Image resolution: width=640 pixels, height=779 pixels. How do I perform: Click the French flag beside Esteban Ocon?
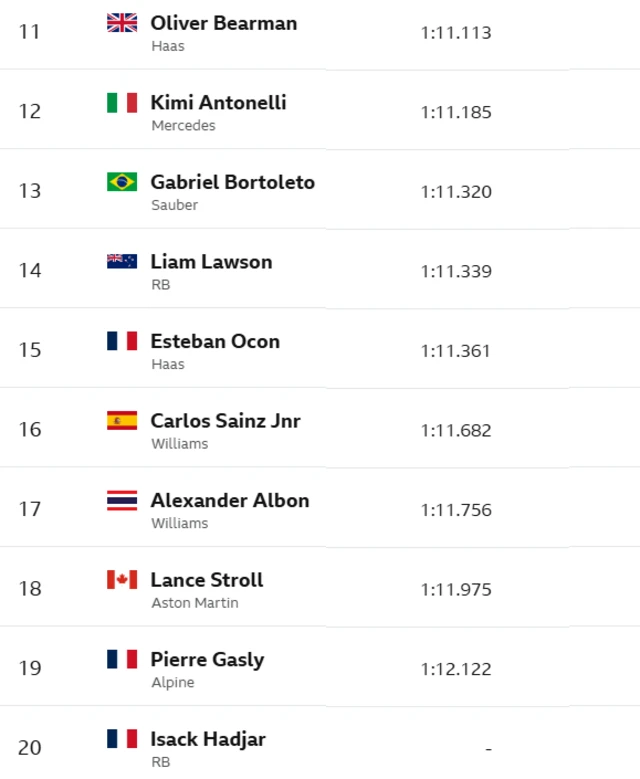click(122, 341)
